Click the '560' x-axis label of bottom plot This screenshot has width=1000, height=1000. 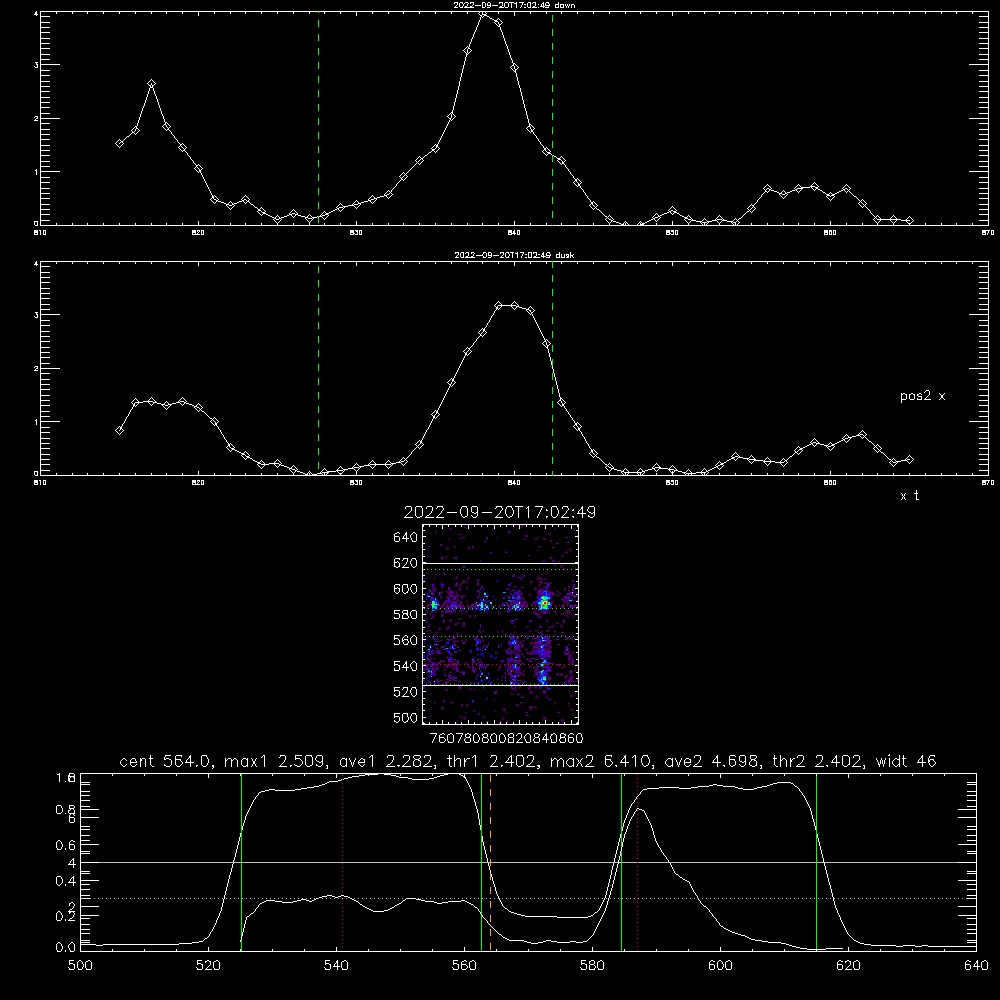point(464,966)
